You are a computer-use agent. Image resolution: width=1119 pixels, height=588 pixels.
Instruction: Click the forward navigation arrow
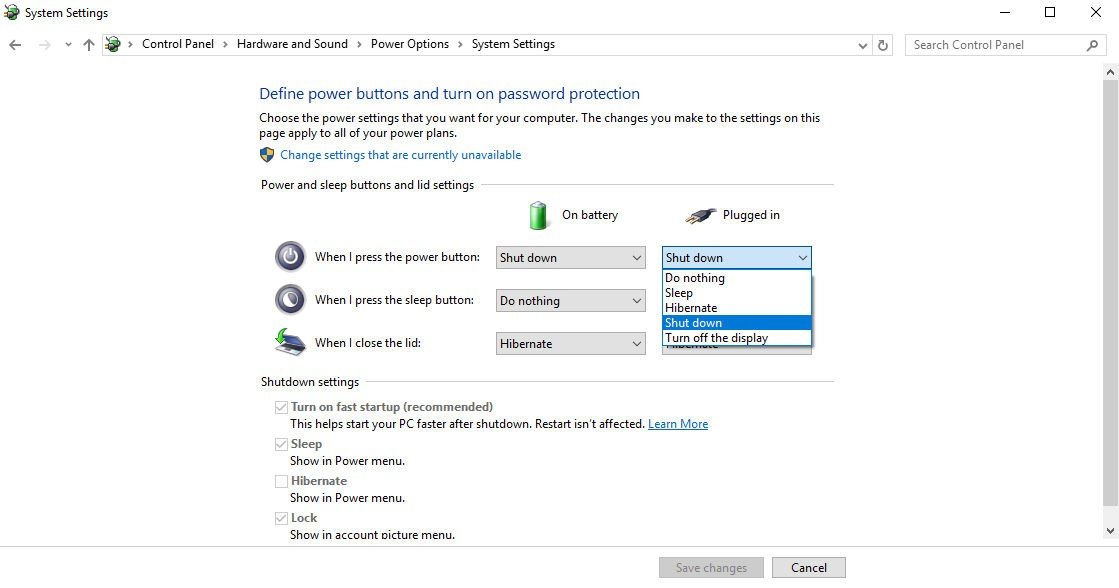tap(44, 45)
